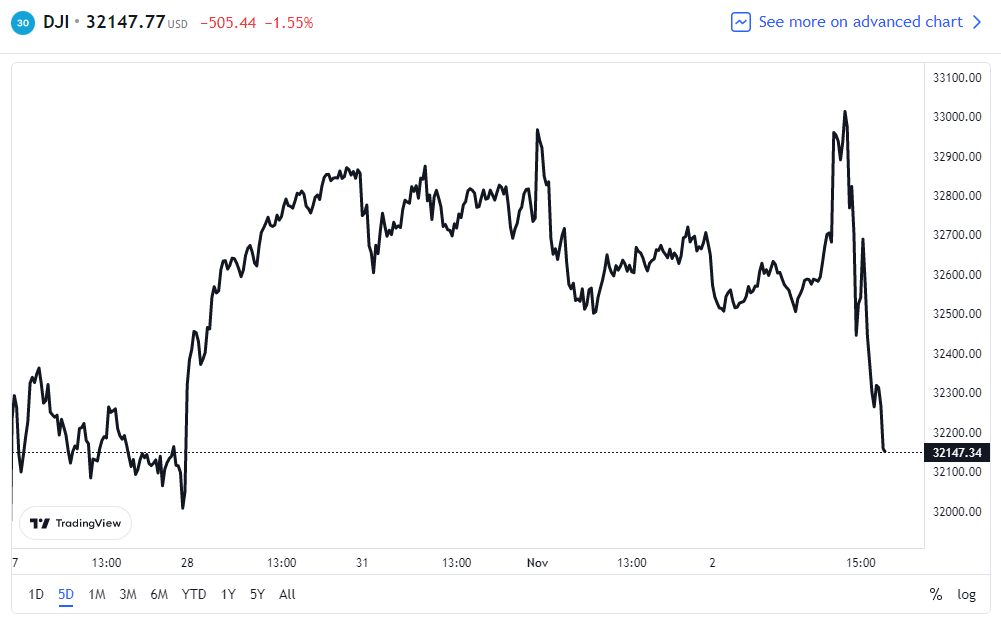
Task: Toggle the log scale mode
Action: 966,594
